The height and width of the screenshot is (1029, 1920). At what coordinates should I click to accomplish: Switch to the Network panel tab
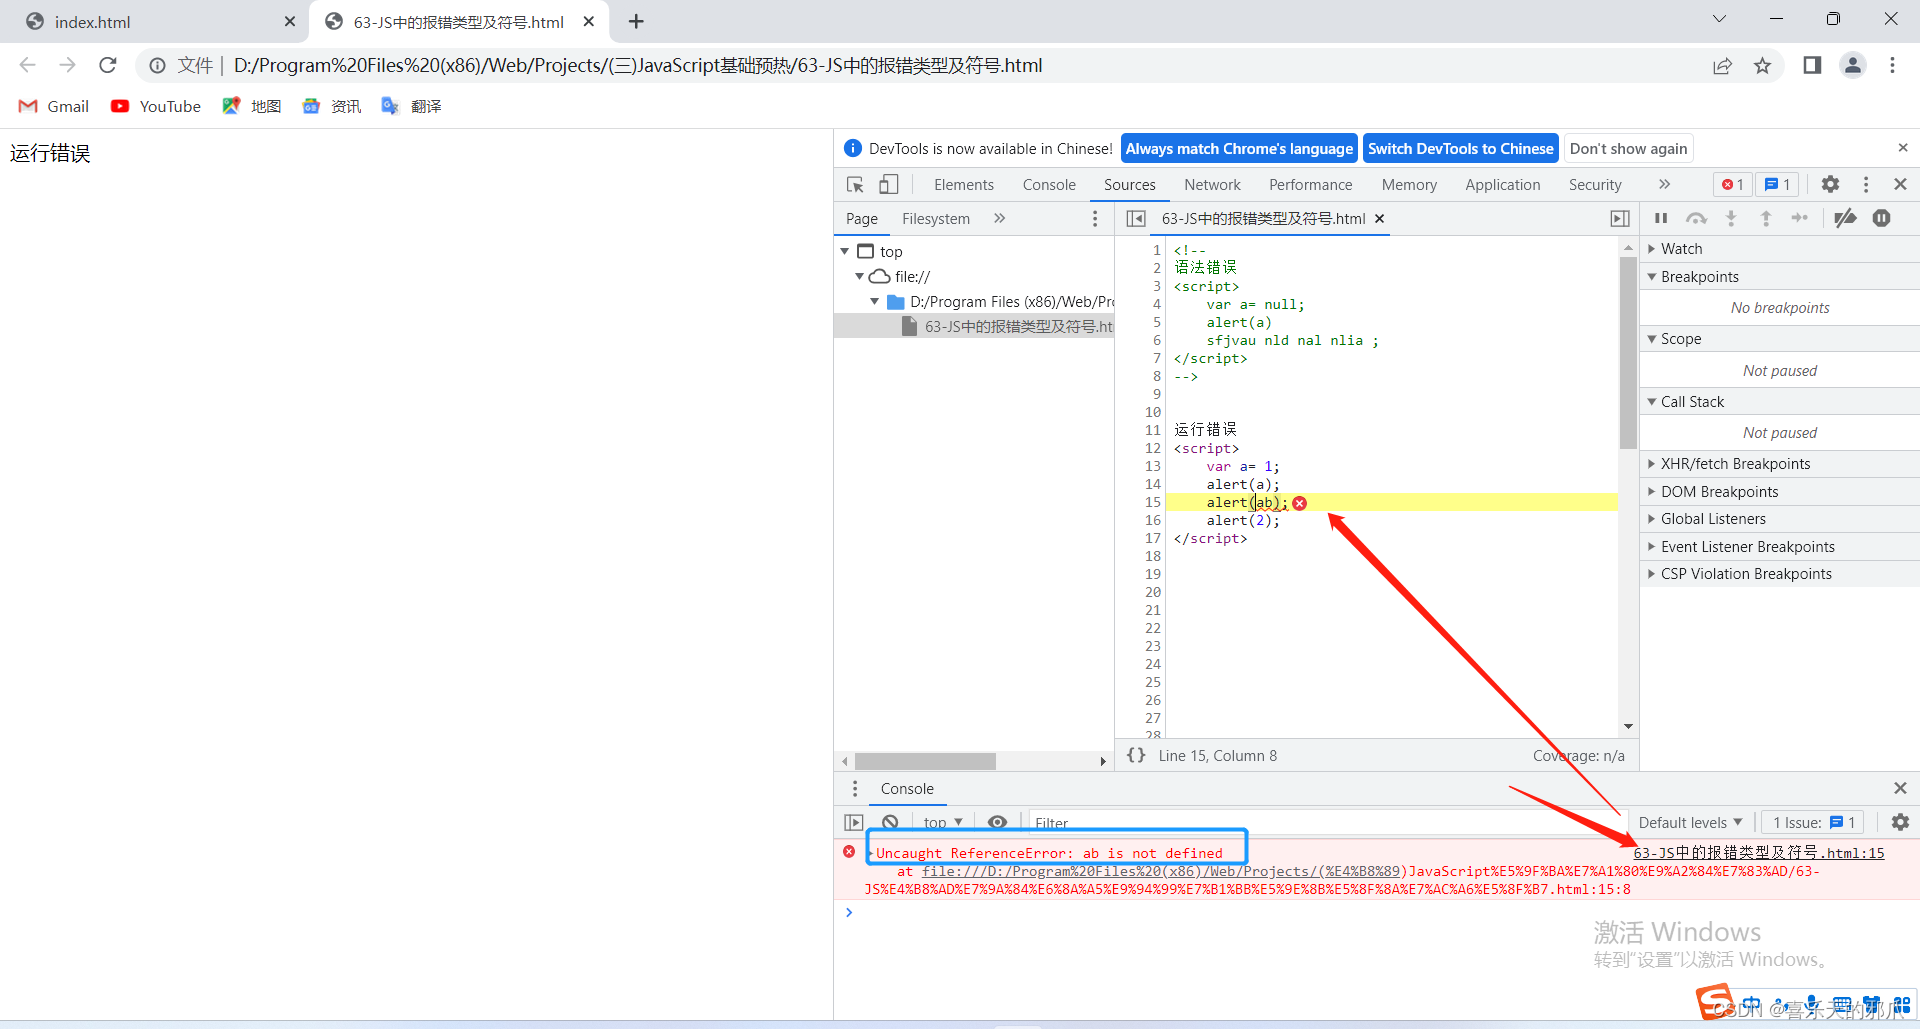pyautogui.click(x=1212, y=185)
